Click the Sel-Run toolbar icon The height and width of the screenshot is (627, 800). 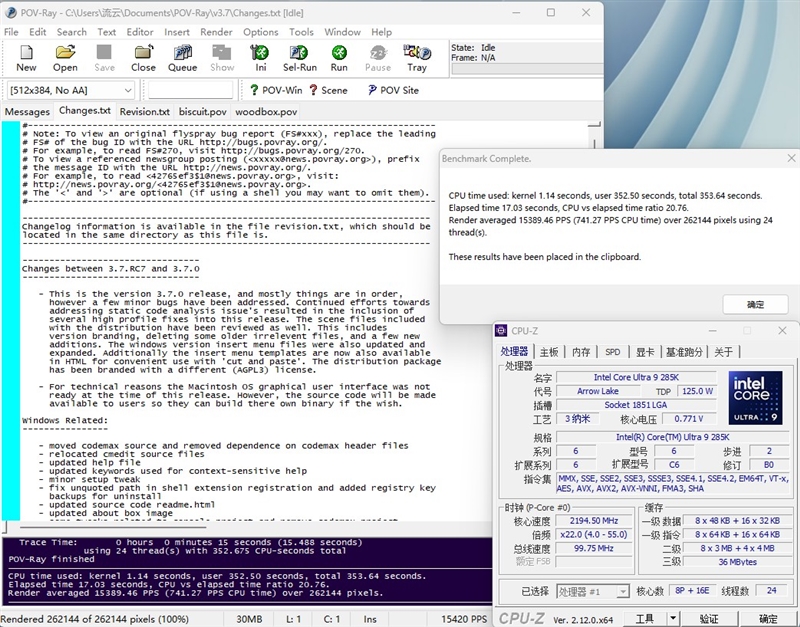pyautogui.click(x=299, y=56)
